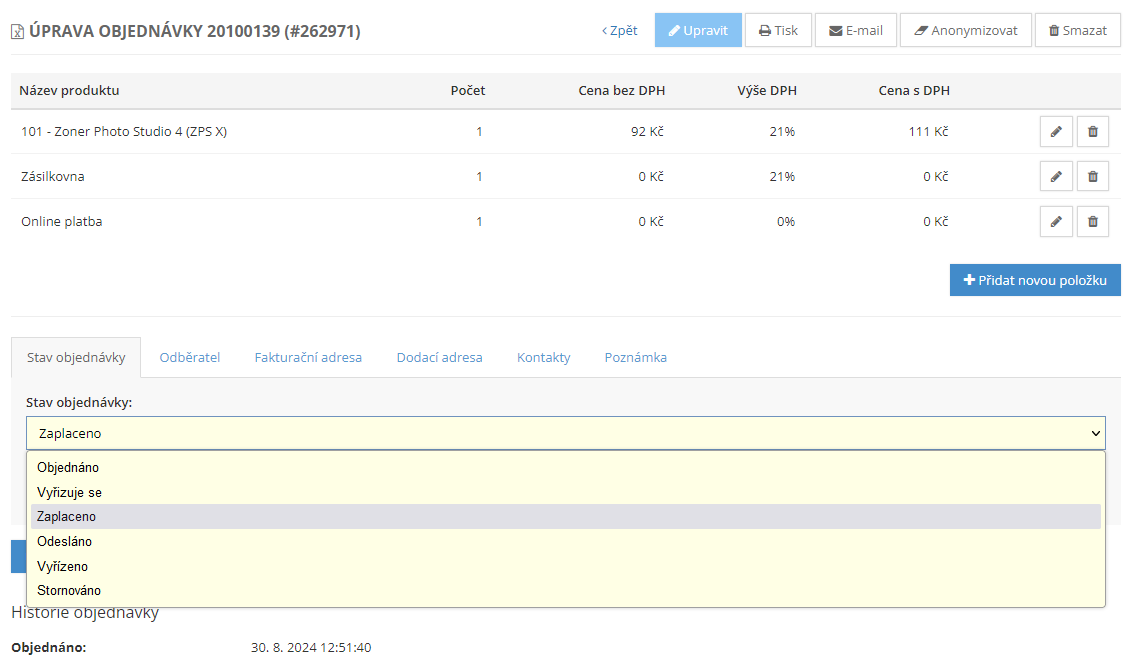Remove the Online platba item with trash icon
1131x658 pixels.
point(1092,221)
